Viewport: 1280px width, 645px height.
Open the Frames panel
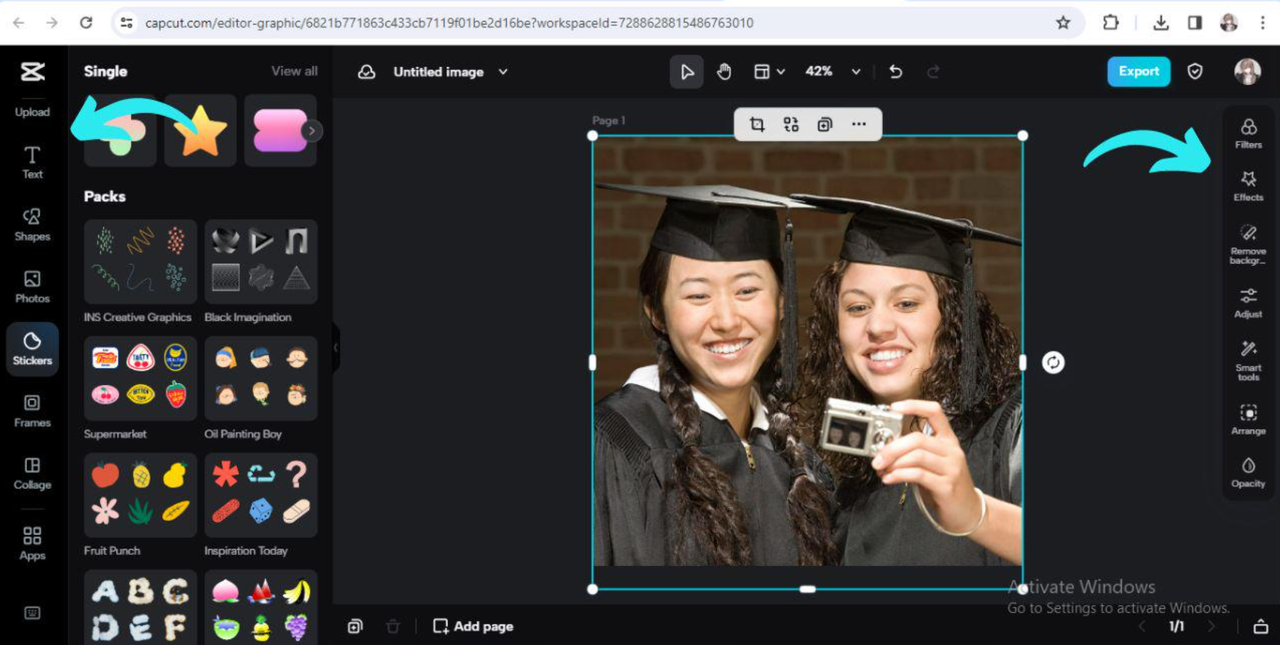pyautogui.click(x=32, y=410)
